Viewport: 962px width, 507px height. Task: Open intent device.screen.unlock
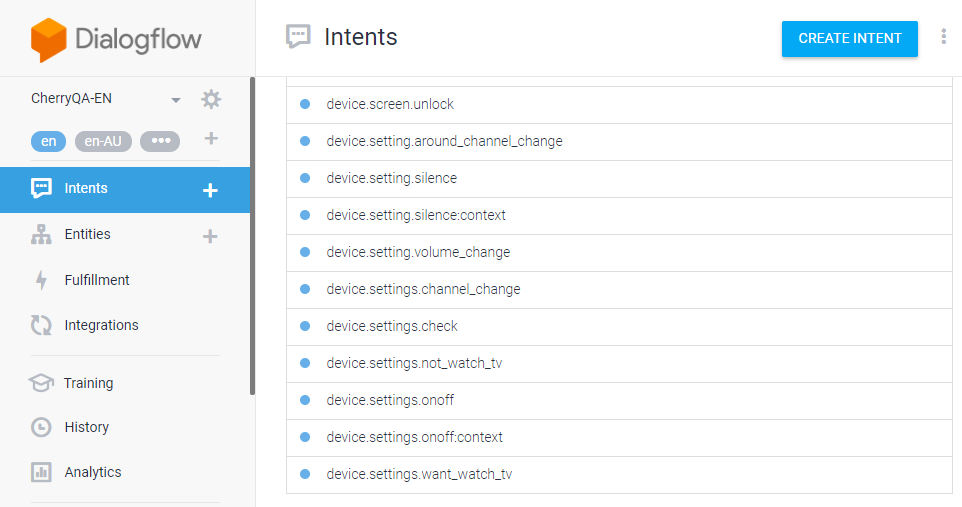pos(619,104)
